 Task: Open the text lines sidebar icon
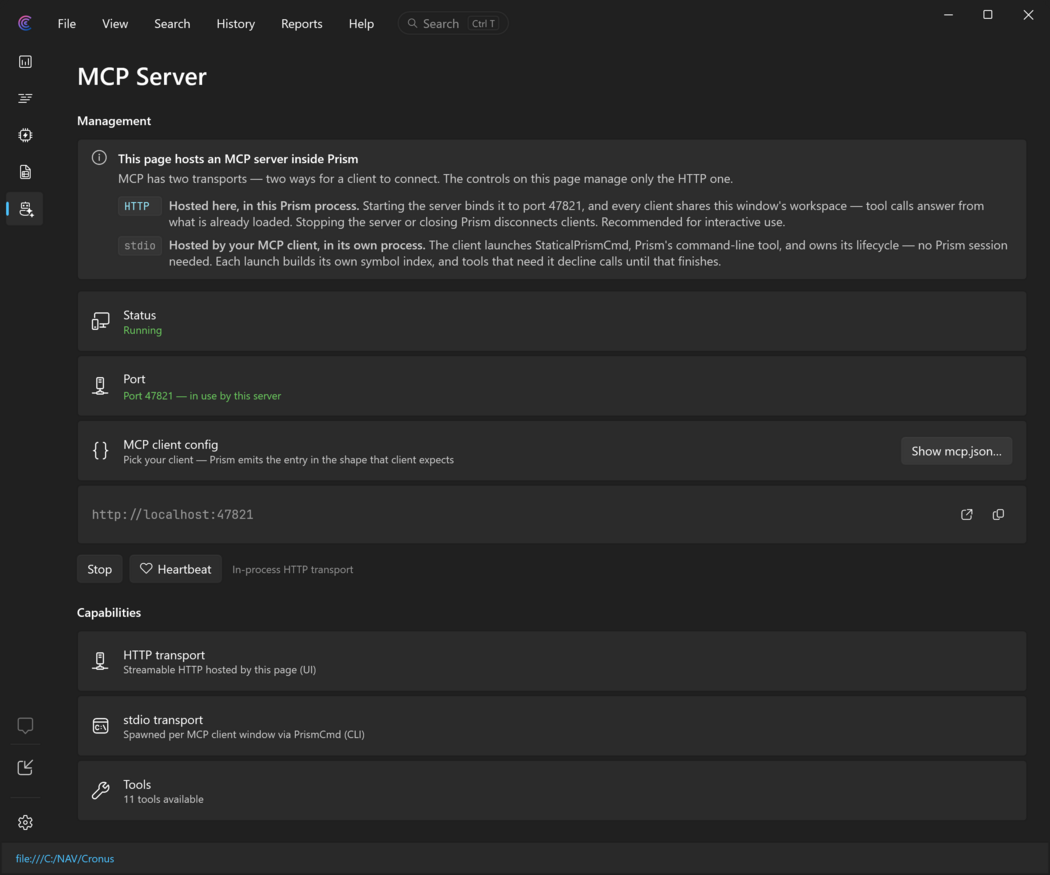click(25, 98)
